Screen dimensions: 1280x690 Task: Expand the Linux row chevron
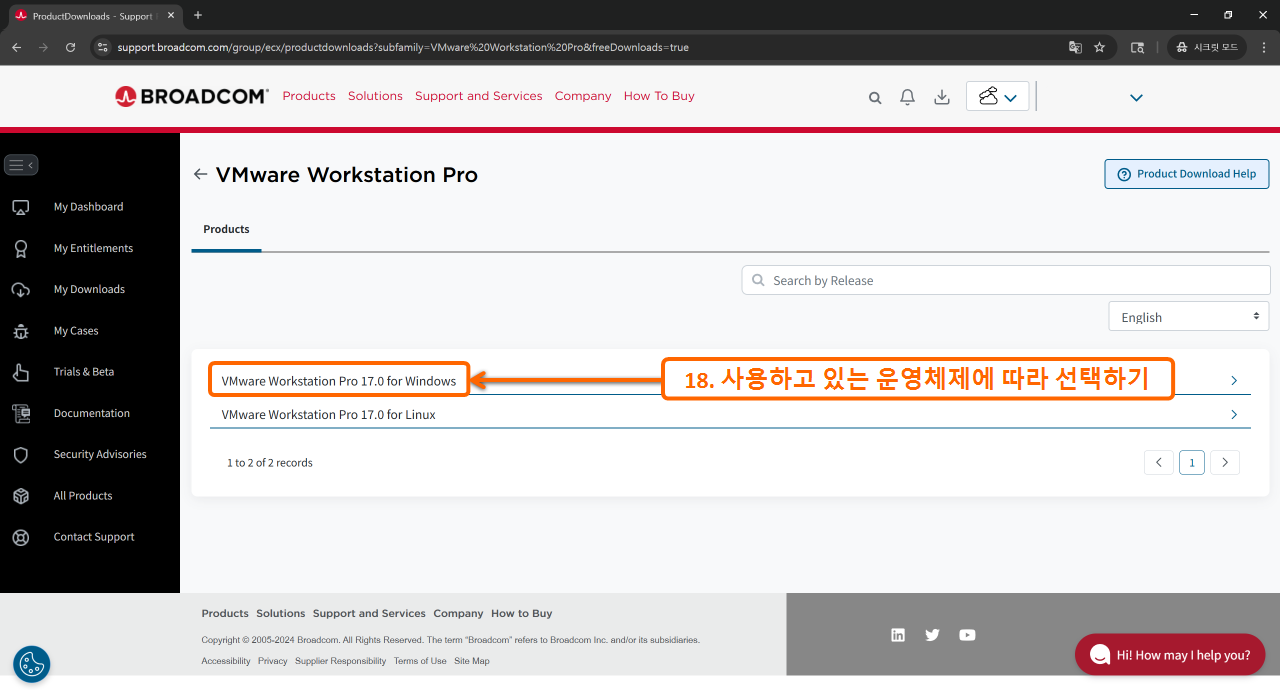pos(1234,414)
